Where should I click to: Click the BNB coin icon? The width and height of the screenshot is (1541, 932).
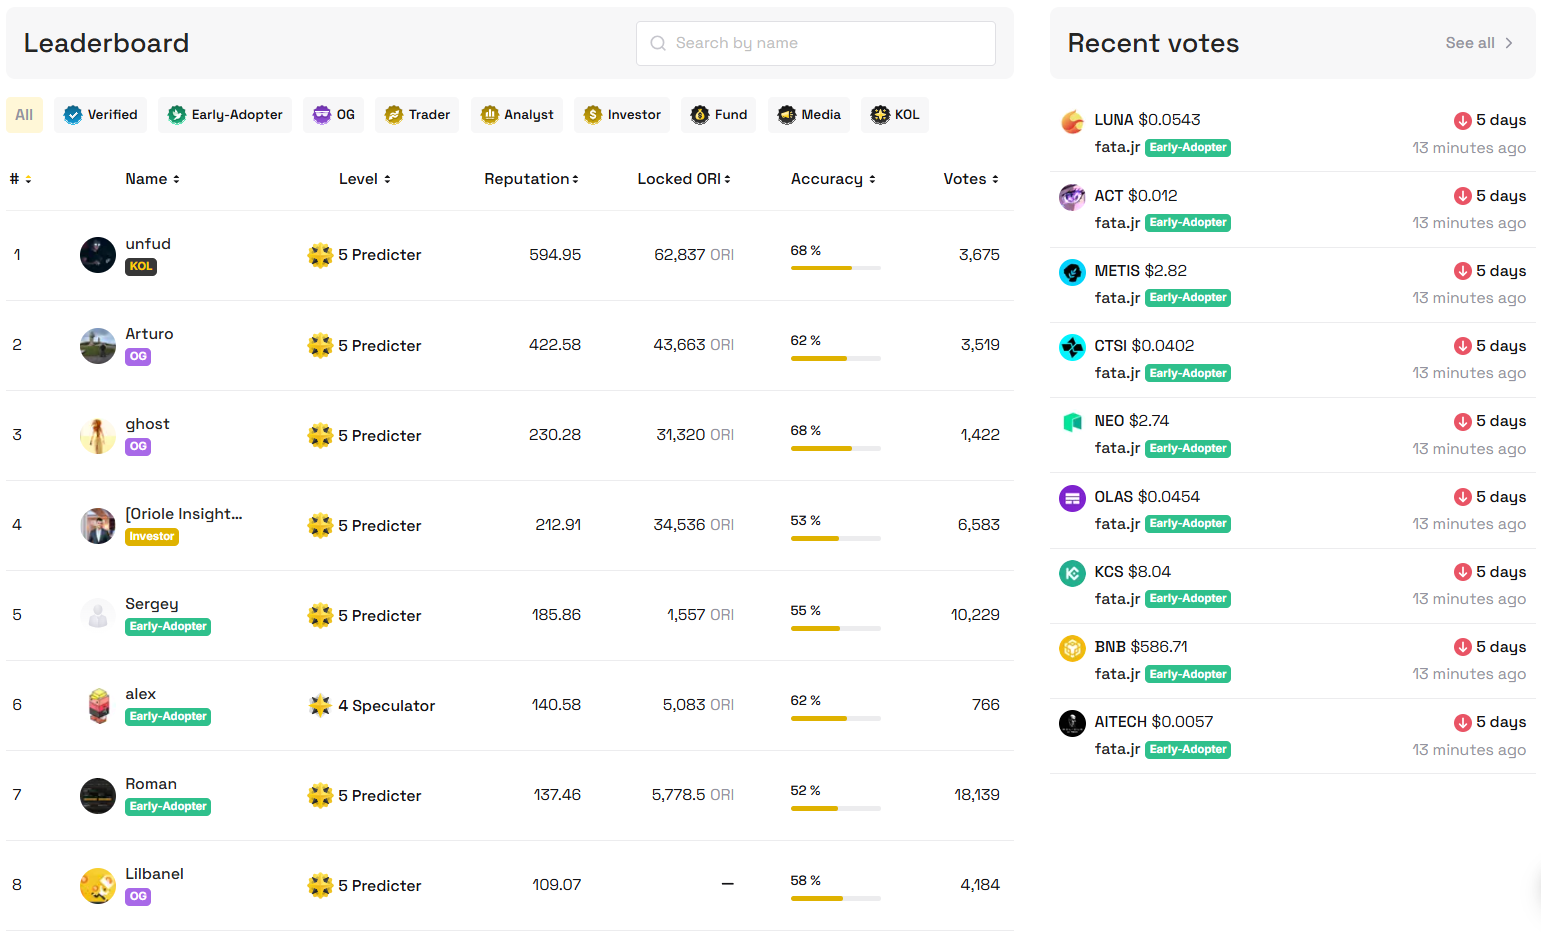[x=1072, y=648]
